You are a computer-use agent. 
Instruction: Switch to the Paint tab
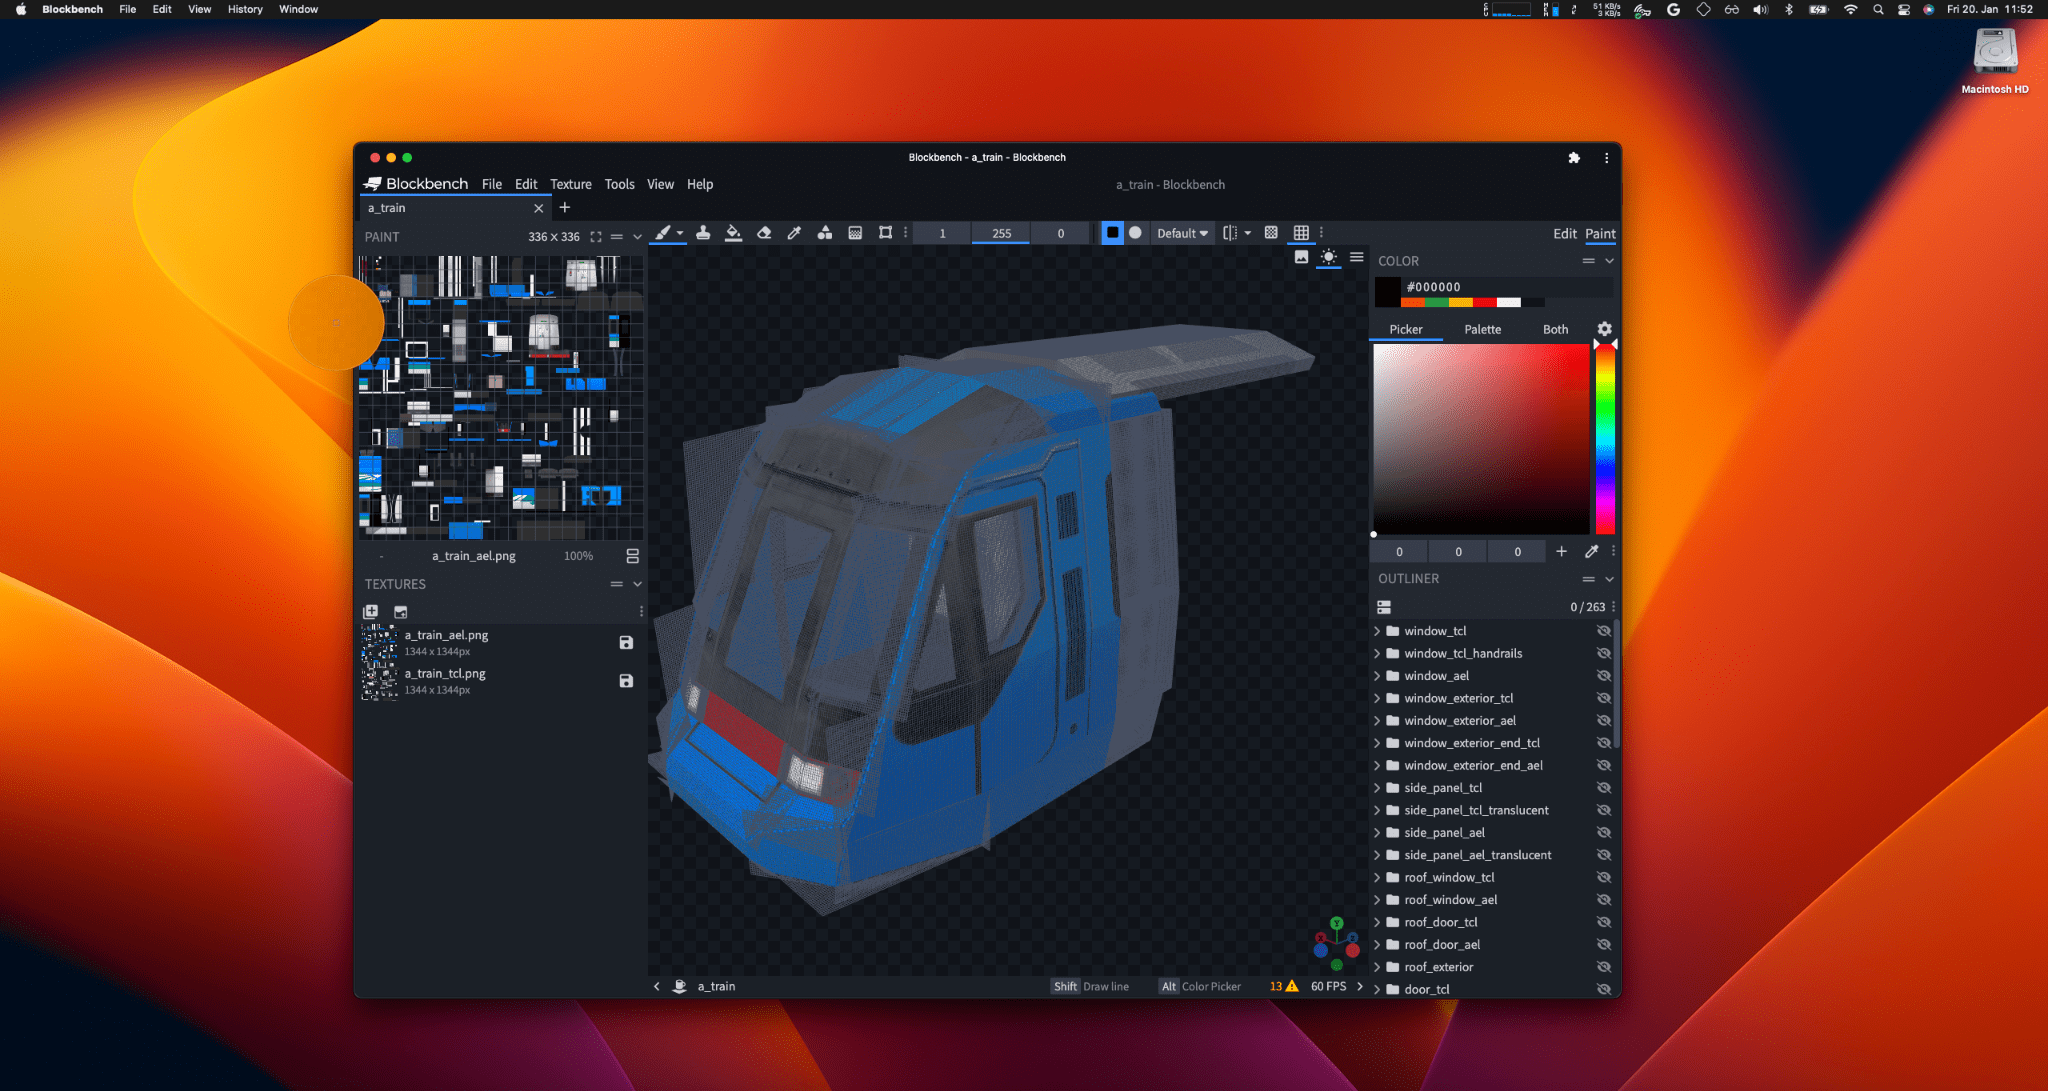pyautogui.click(x=1600, y=232)
